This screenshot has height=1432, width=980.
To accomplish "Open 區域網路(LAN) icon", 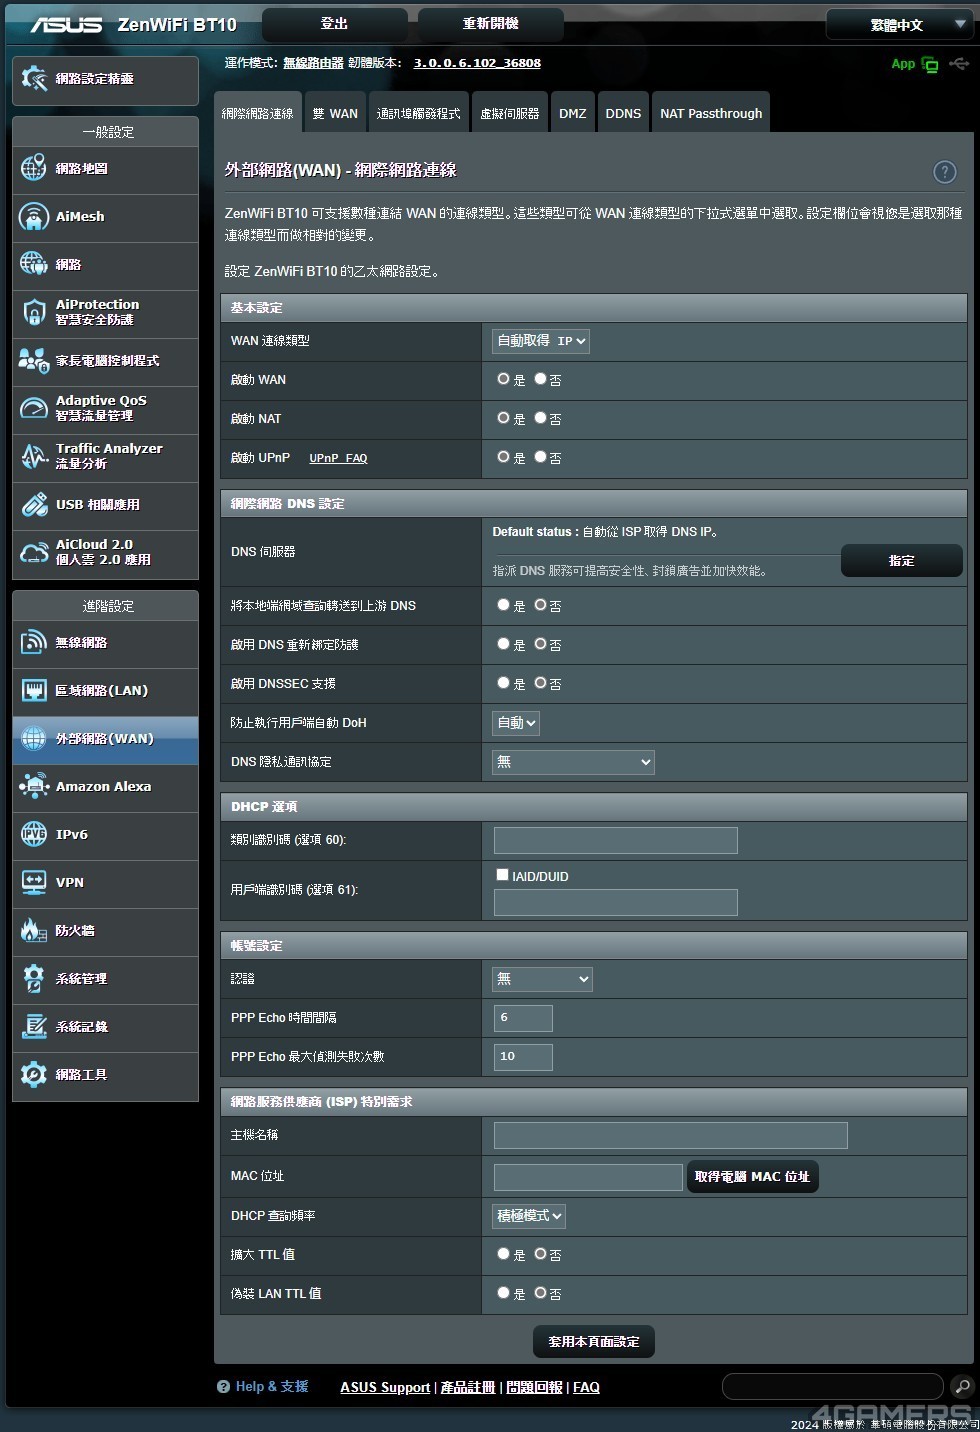I will coord(34,690).
